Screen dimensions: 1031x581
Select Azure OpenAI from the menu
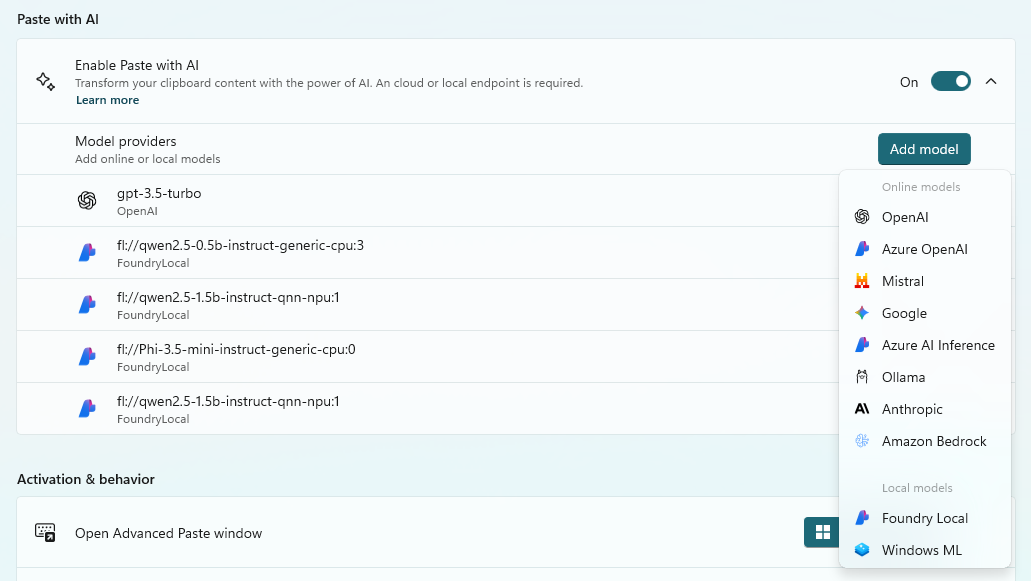tap(924, 249)
